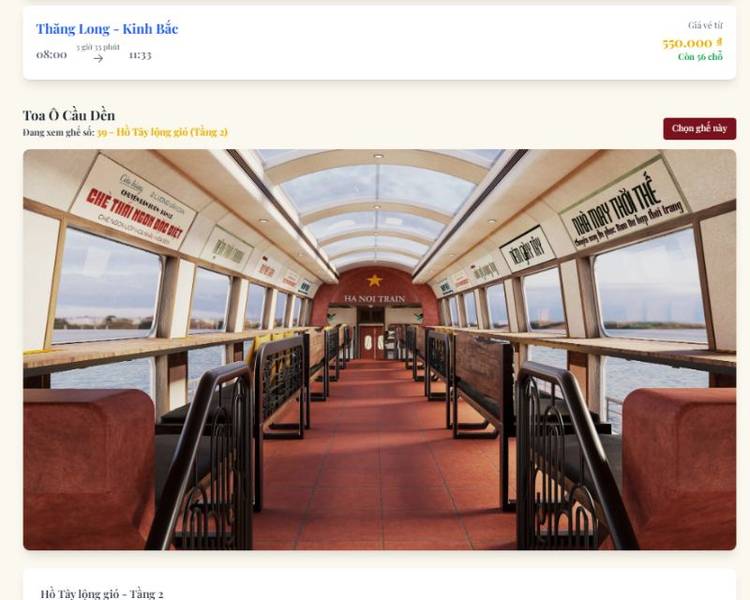Click the Toa Ô Cầu Dền carriage heading
The image size is (750, 600).
tap(69, 115)
